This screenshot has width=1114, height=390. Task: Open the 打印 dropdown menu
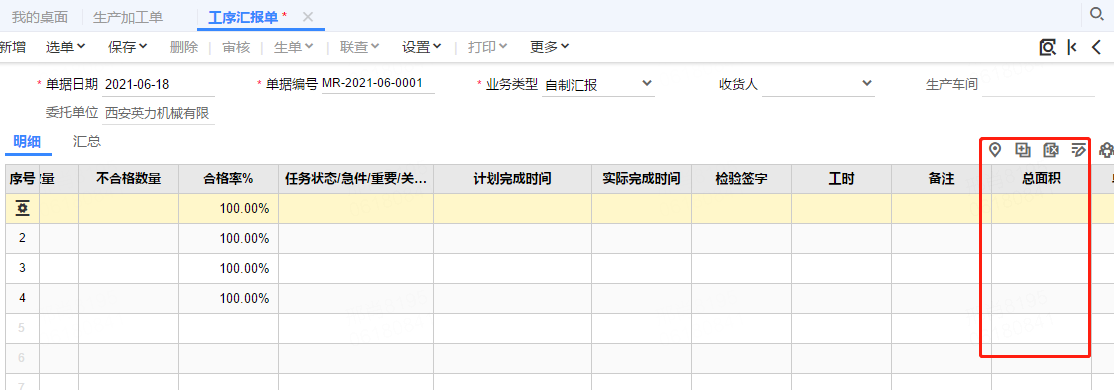[487, 48]
